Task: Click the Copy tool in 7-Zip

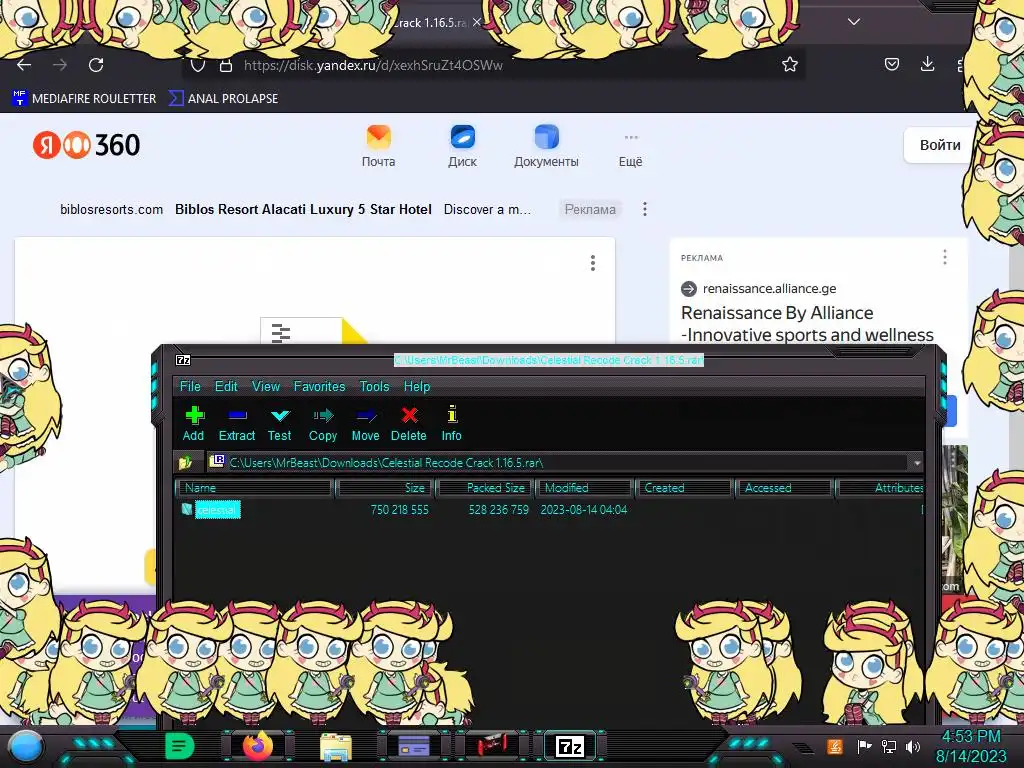Action: pyautogui.click(x=323, y=424)
